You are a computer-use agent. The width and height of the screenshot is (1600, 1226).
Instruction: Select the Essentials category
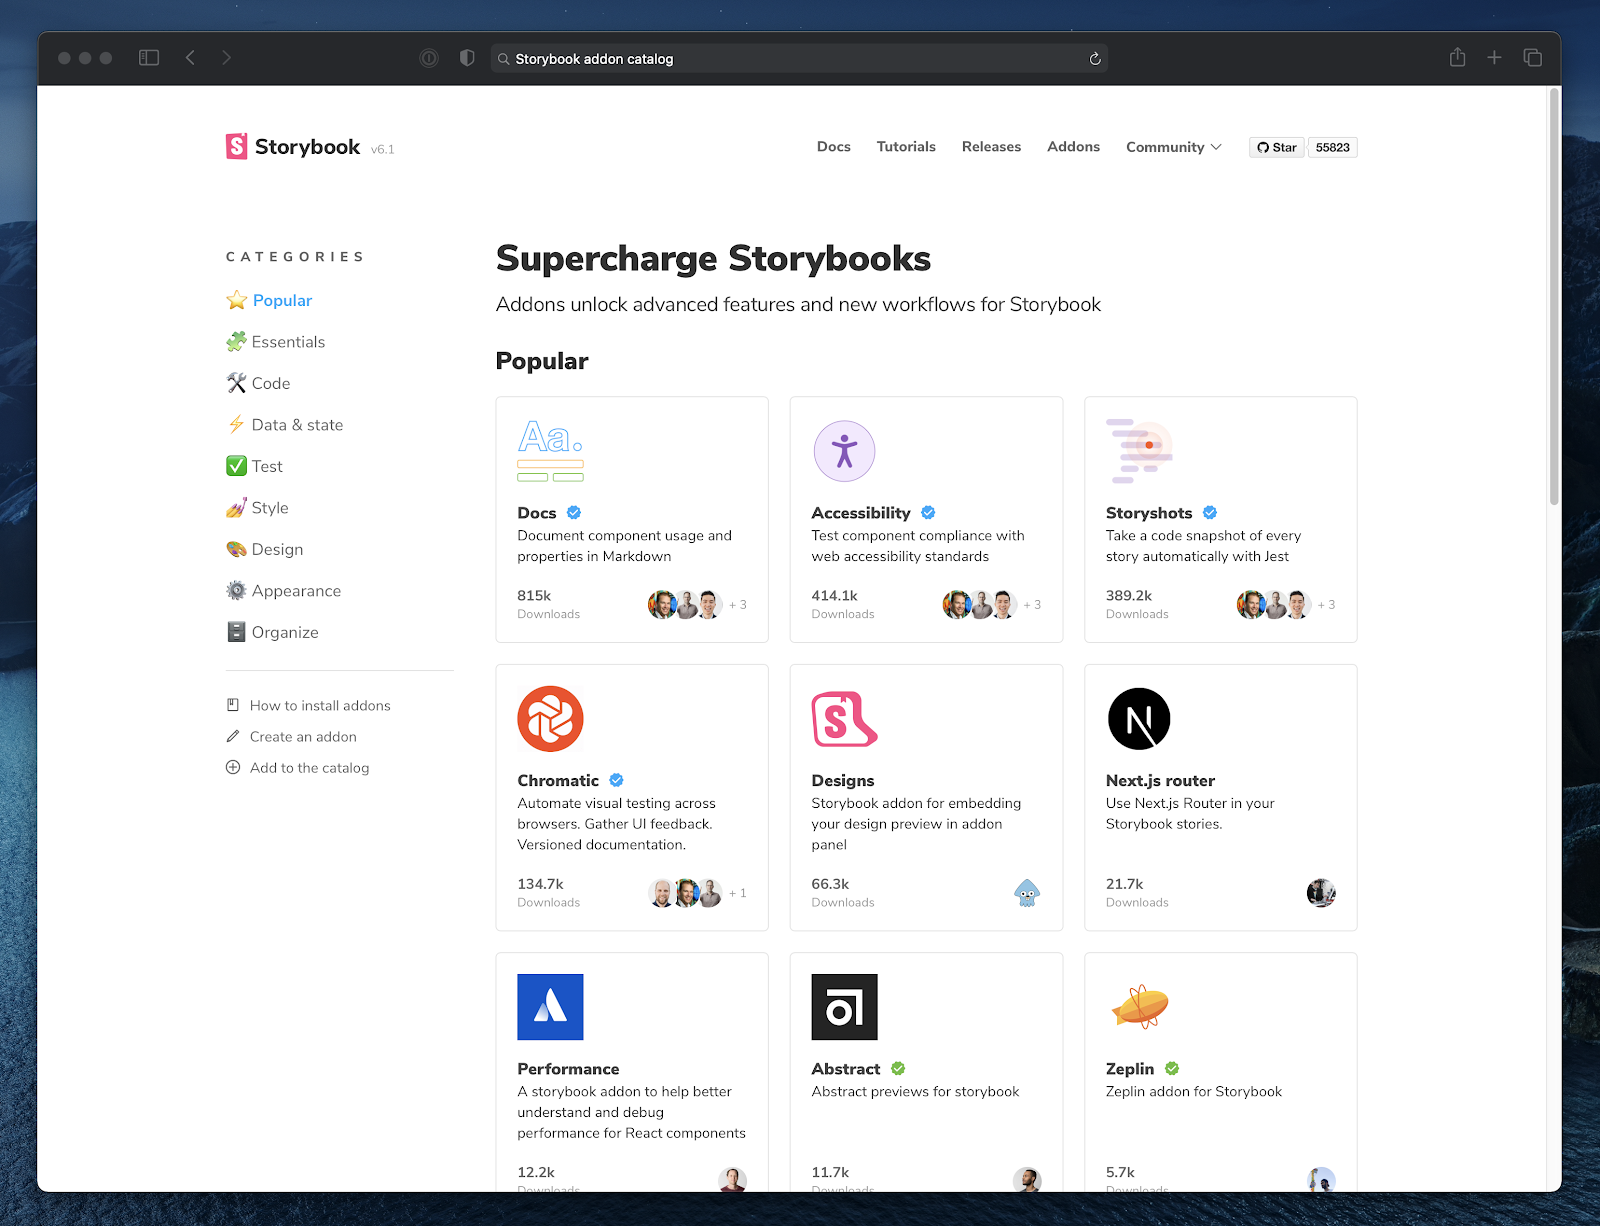(276, 342)
